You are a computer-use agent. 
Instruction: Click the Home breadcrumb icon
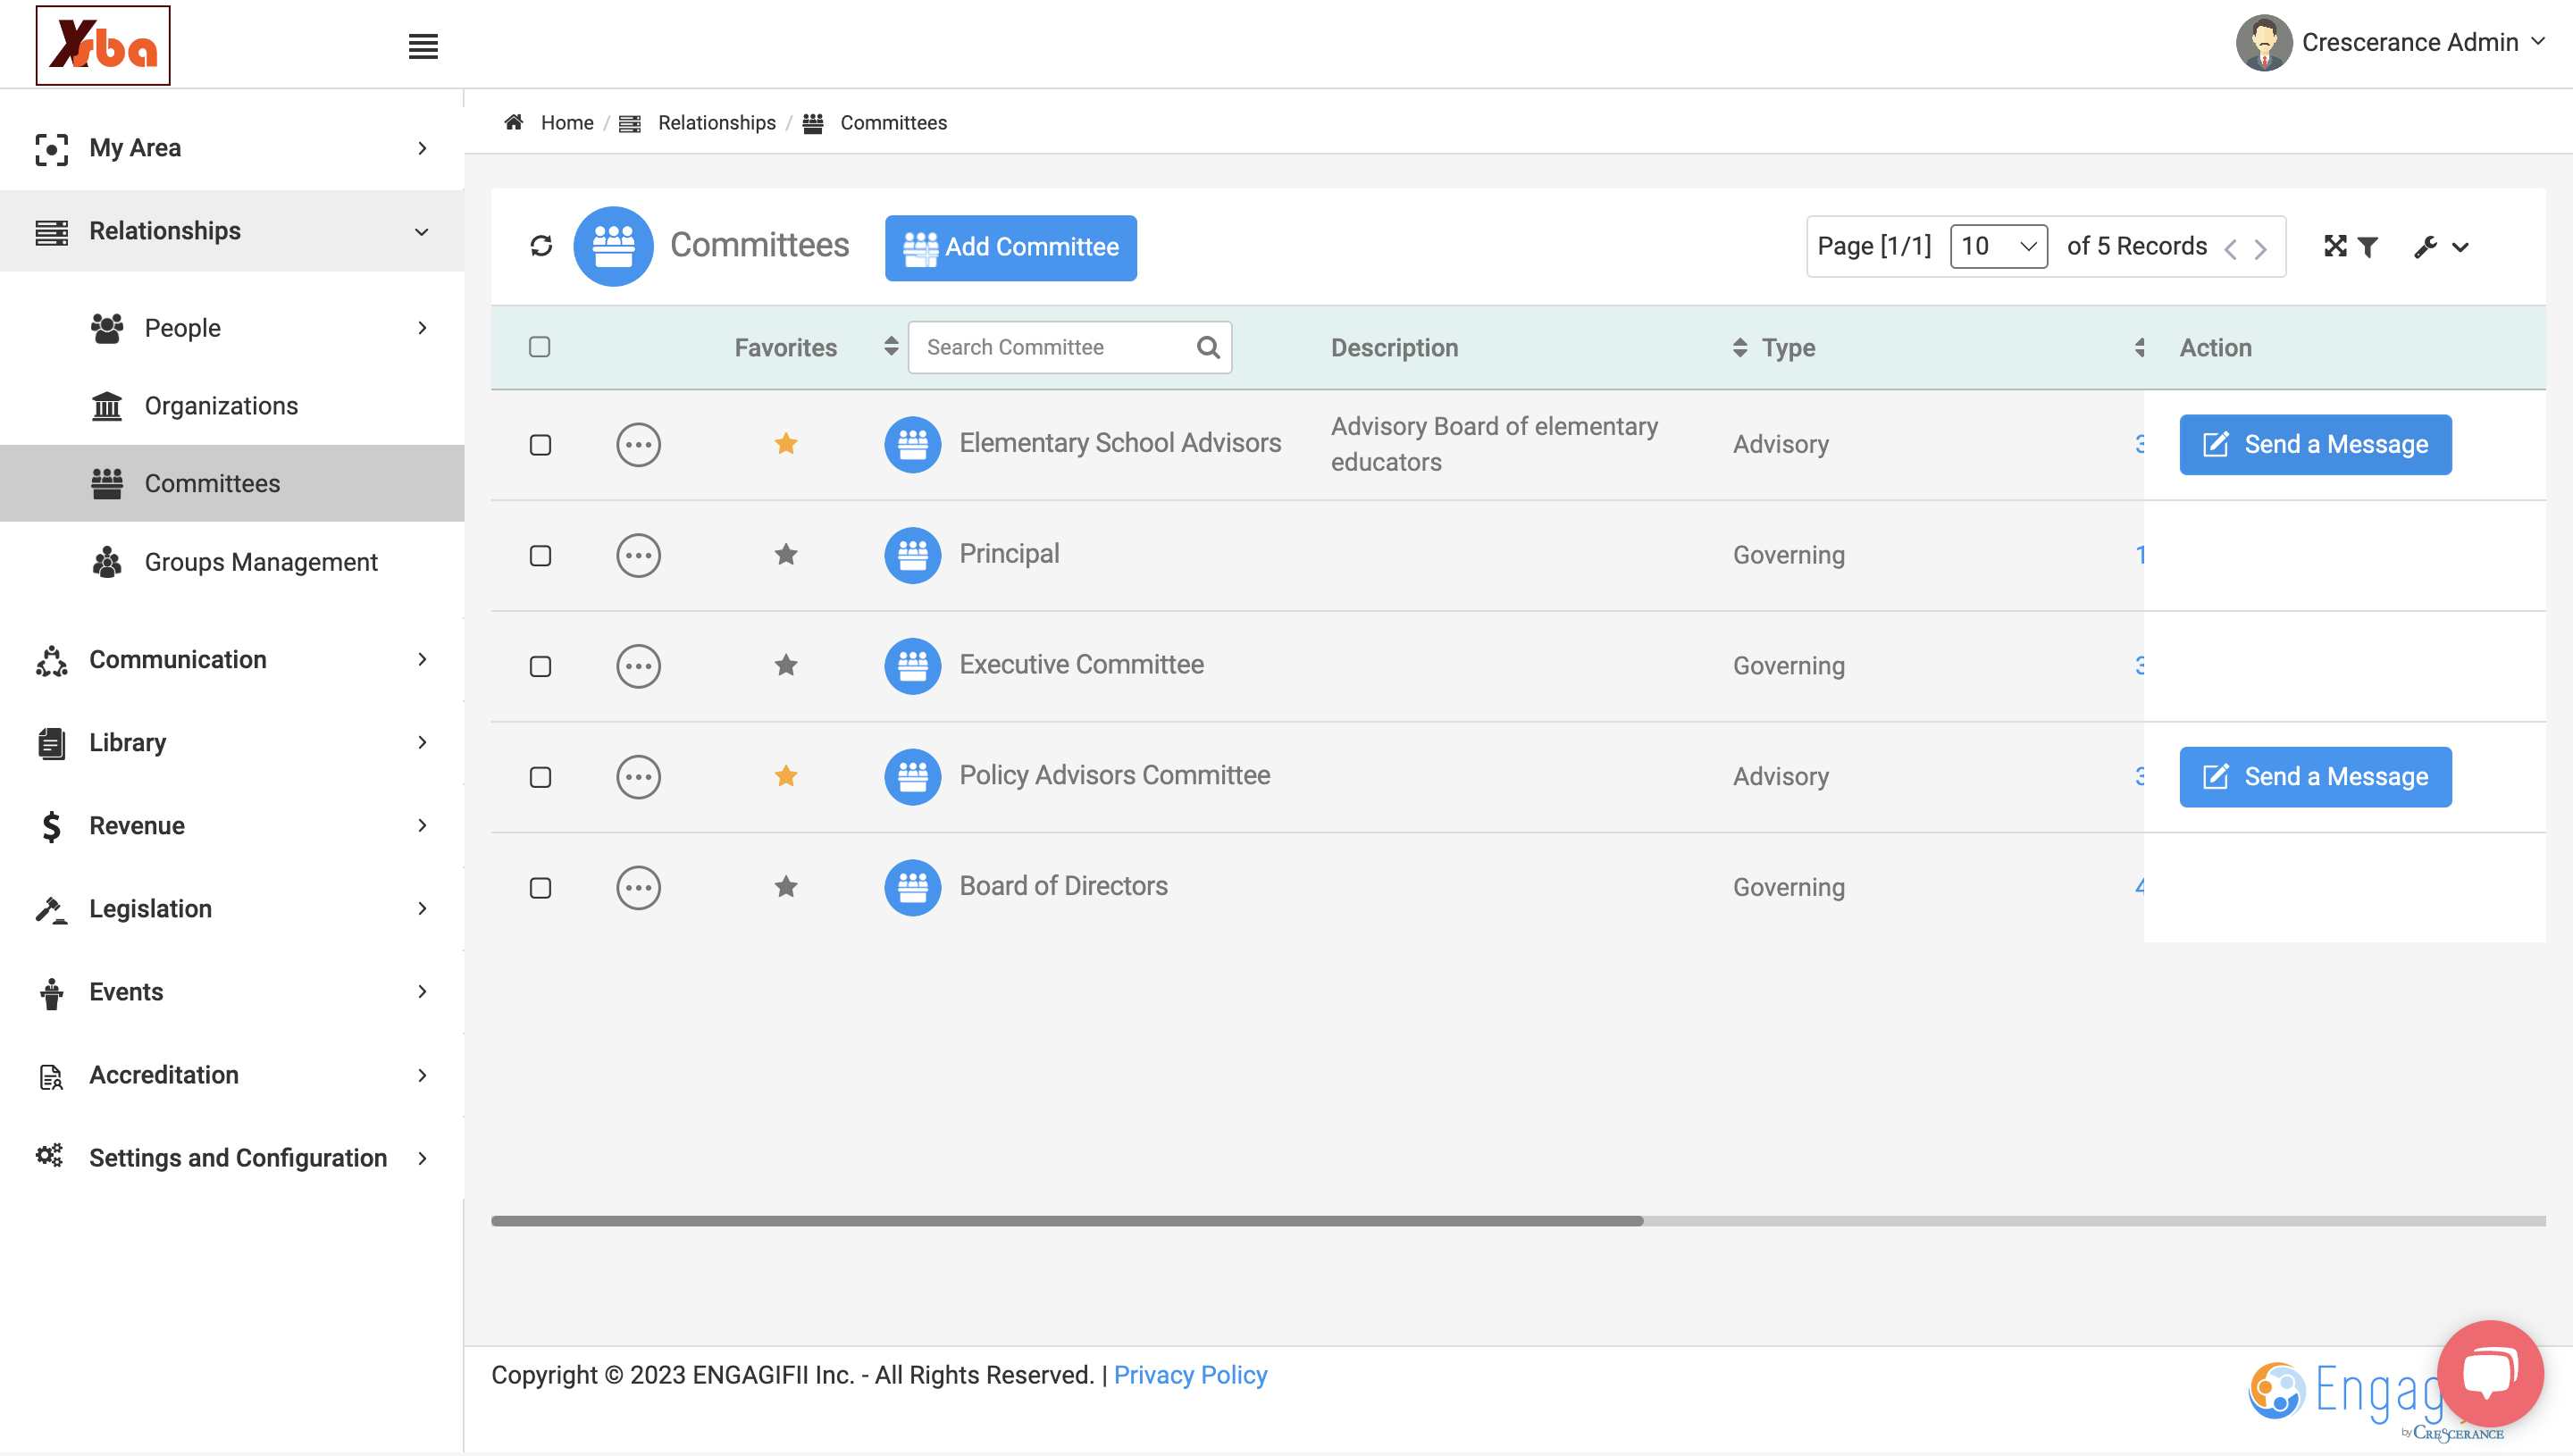[x=514, y=122]
